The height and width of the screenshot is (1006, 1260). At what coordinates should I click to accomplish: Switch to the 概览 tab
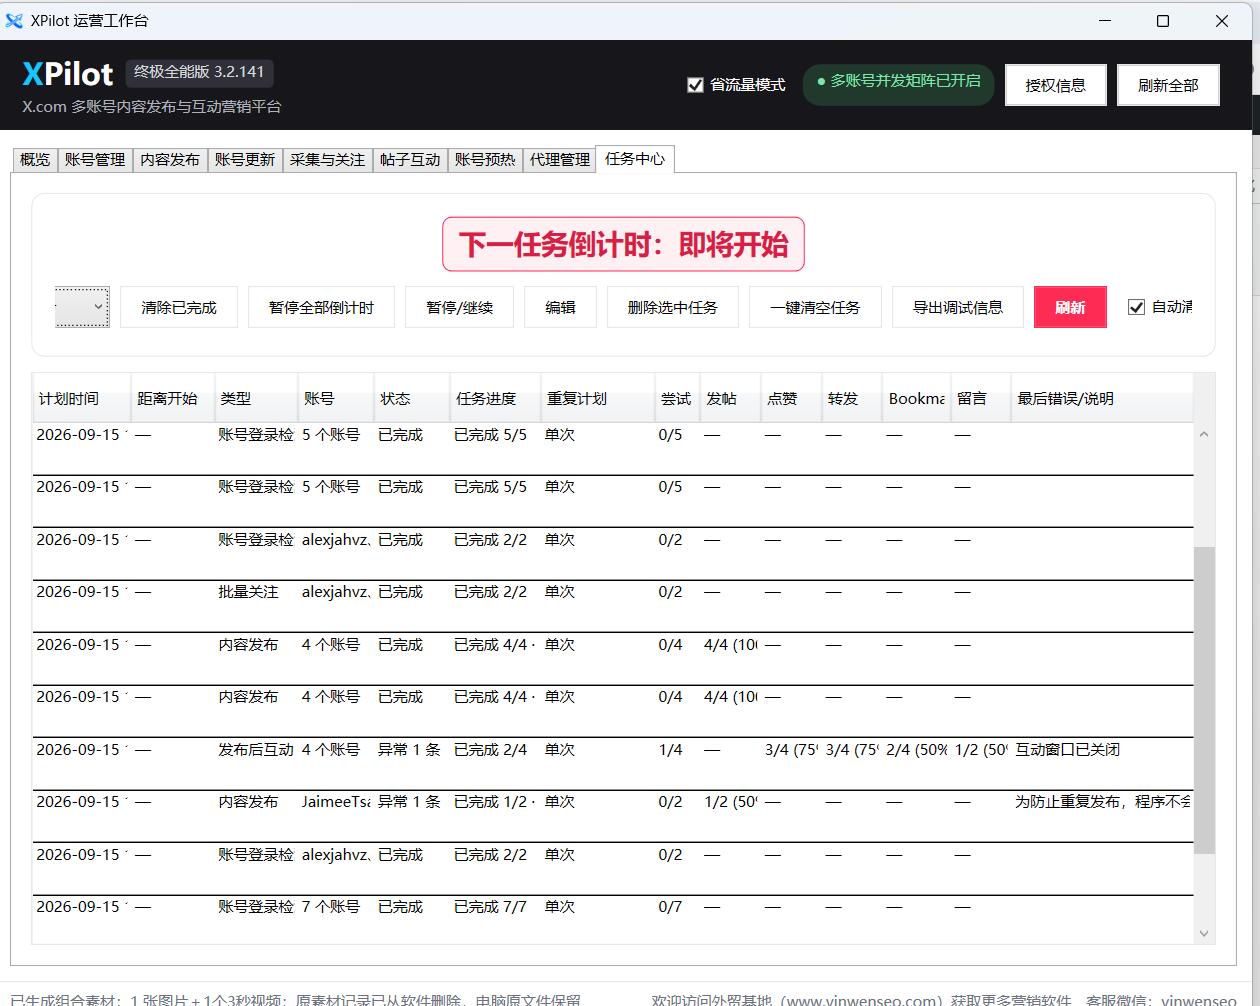point(35,159)
